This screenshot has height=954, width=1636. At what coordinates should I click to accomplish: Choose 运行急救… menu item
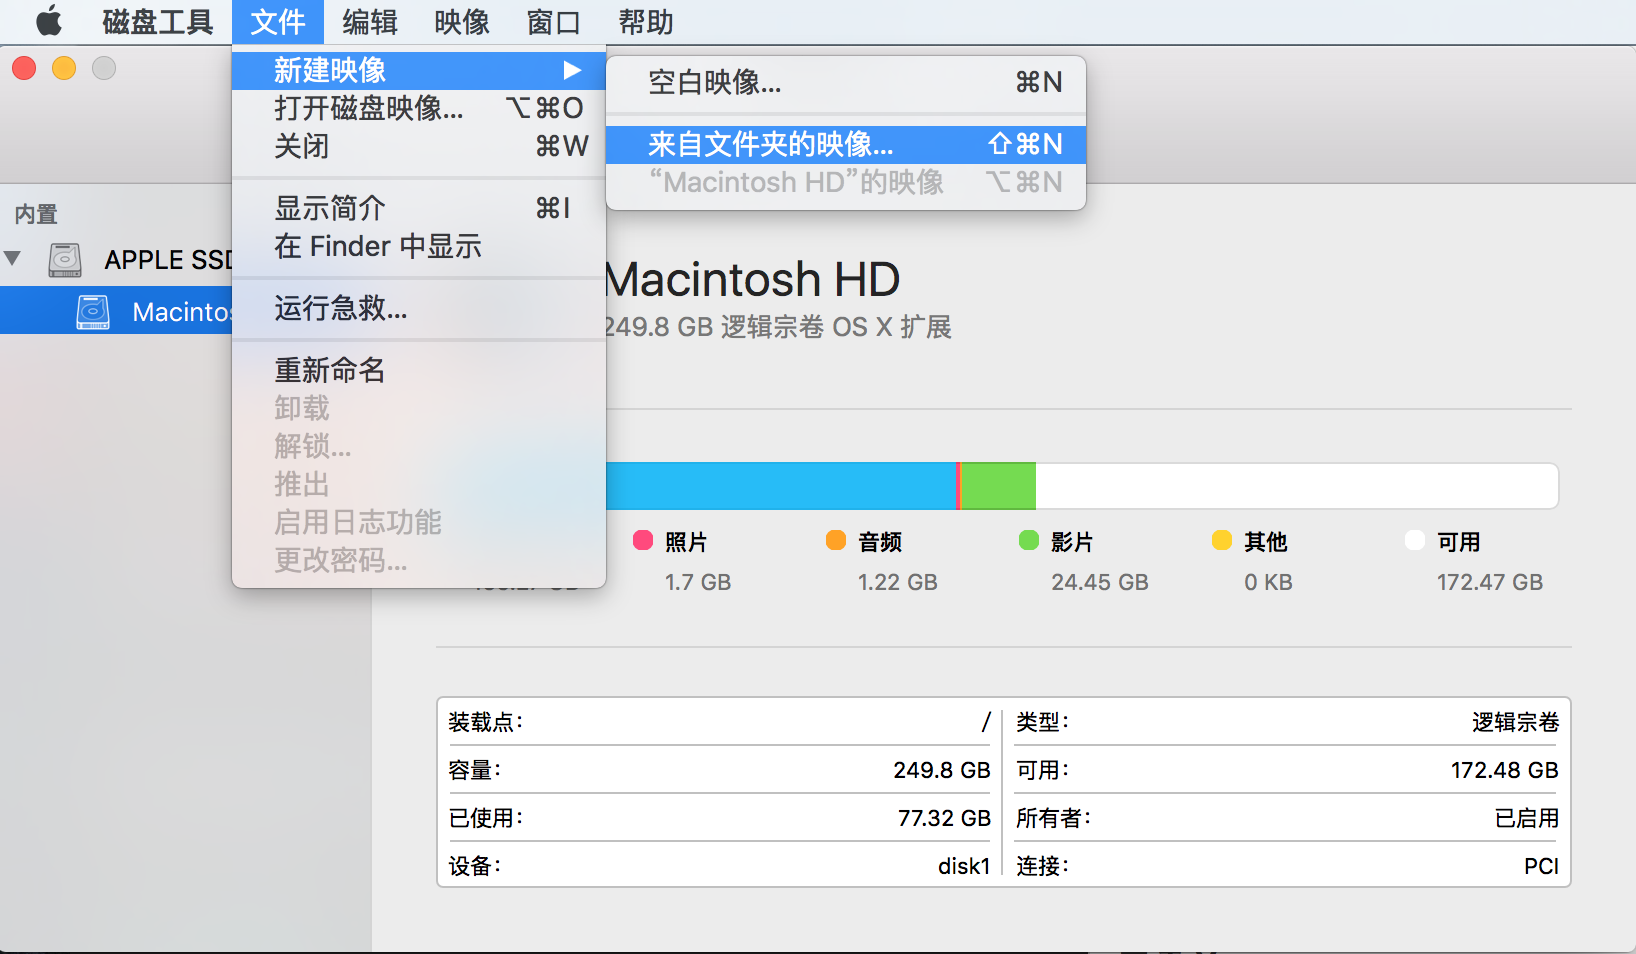(419, 308)
